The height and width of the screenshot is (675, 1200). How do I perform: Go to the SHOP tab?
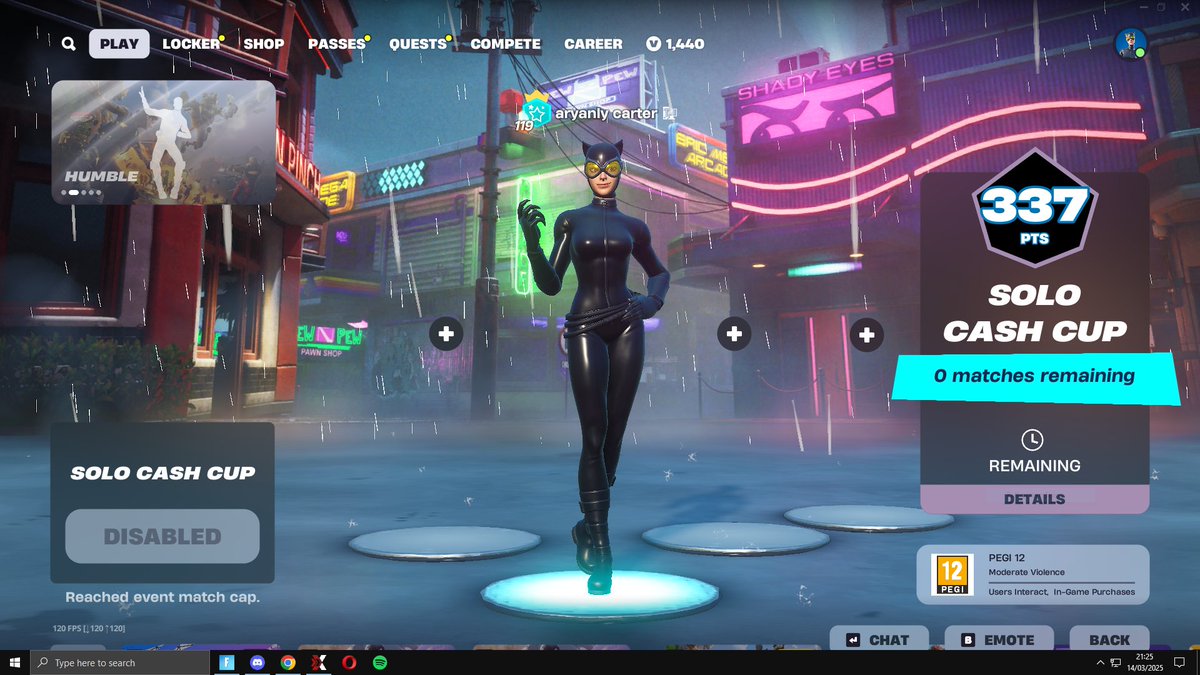coord(264,44)
